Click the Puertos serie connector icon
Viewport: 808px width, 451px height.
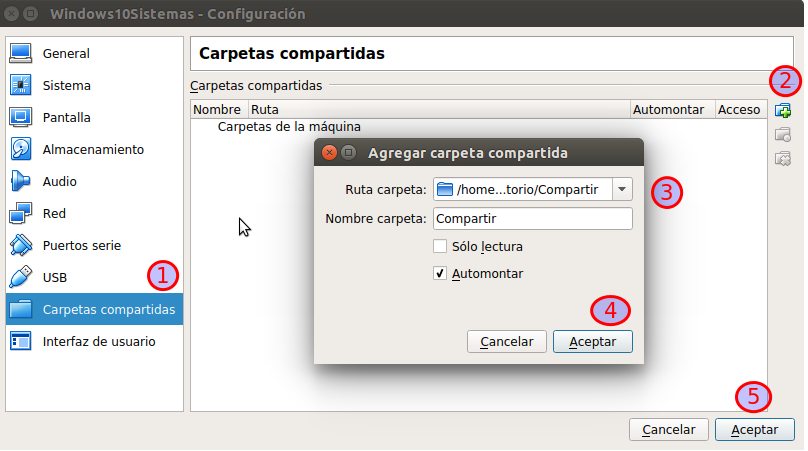21,245
